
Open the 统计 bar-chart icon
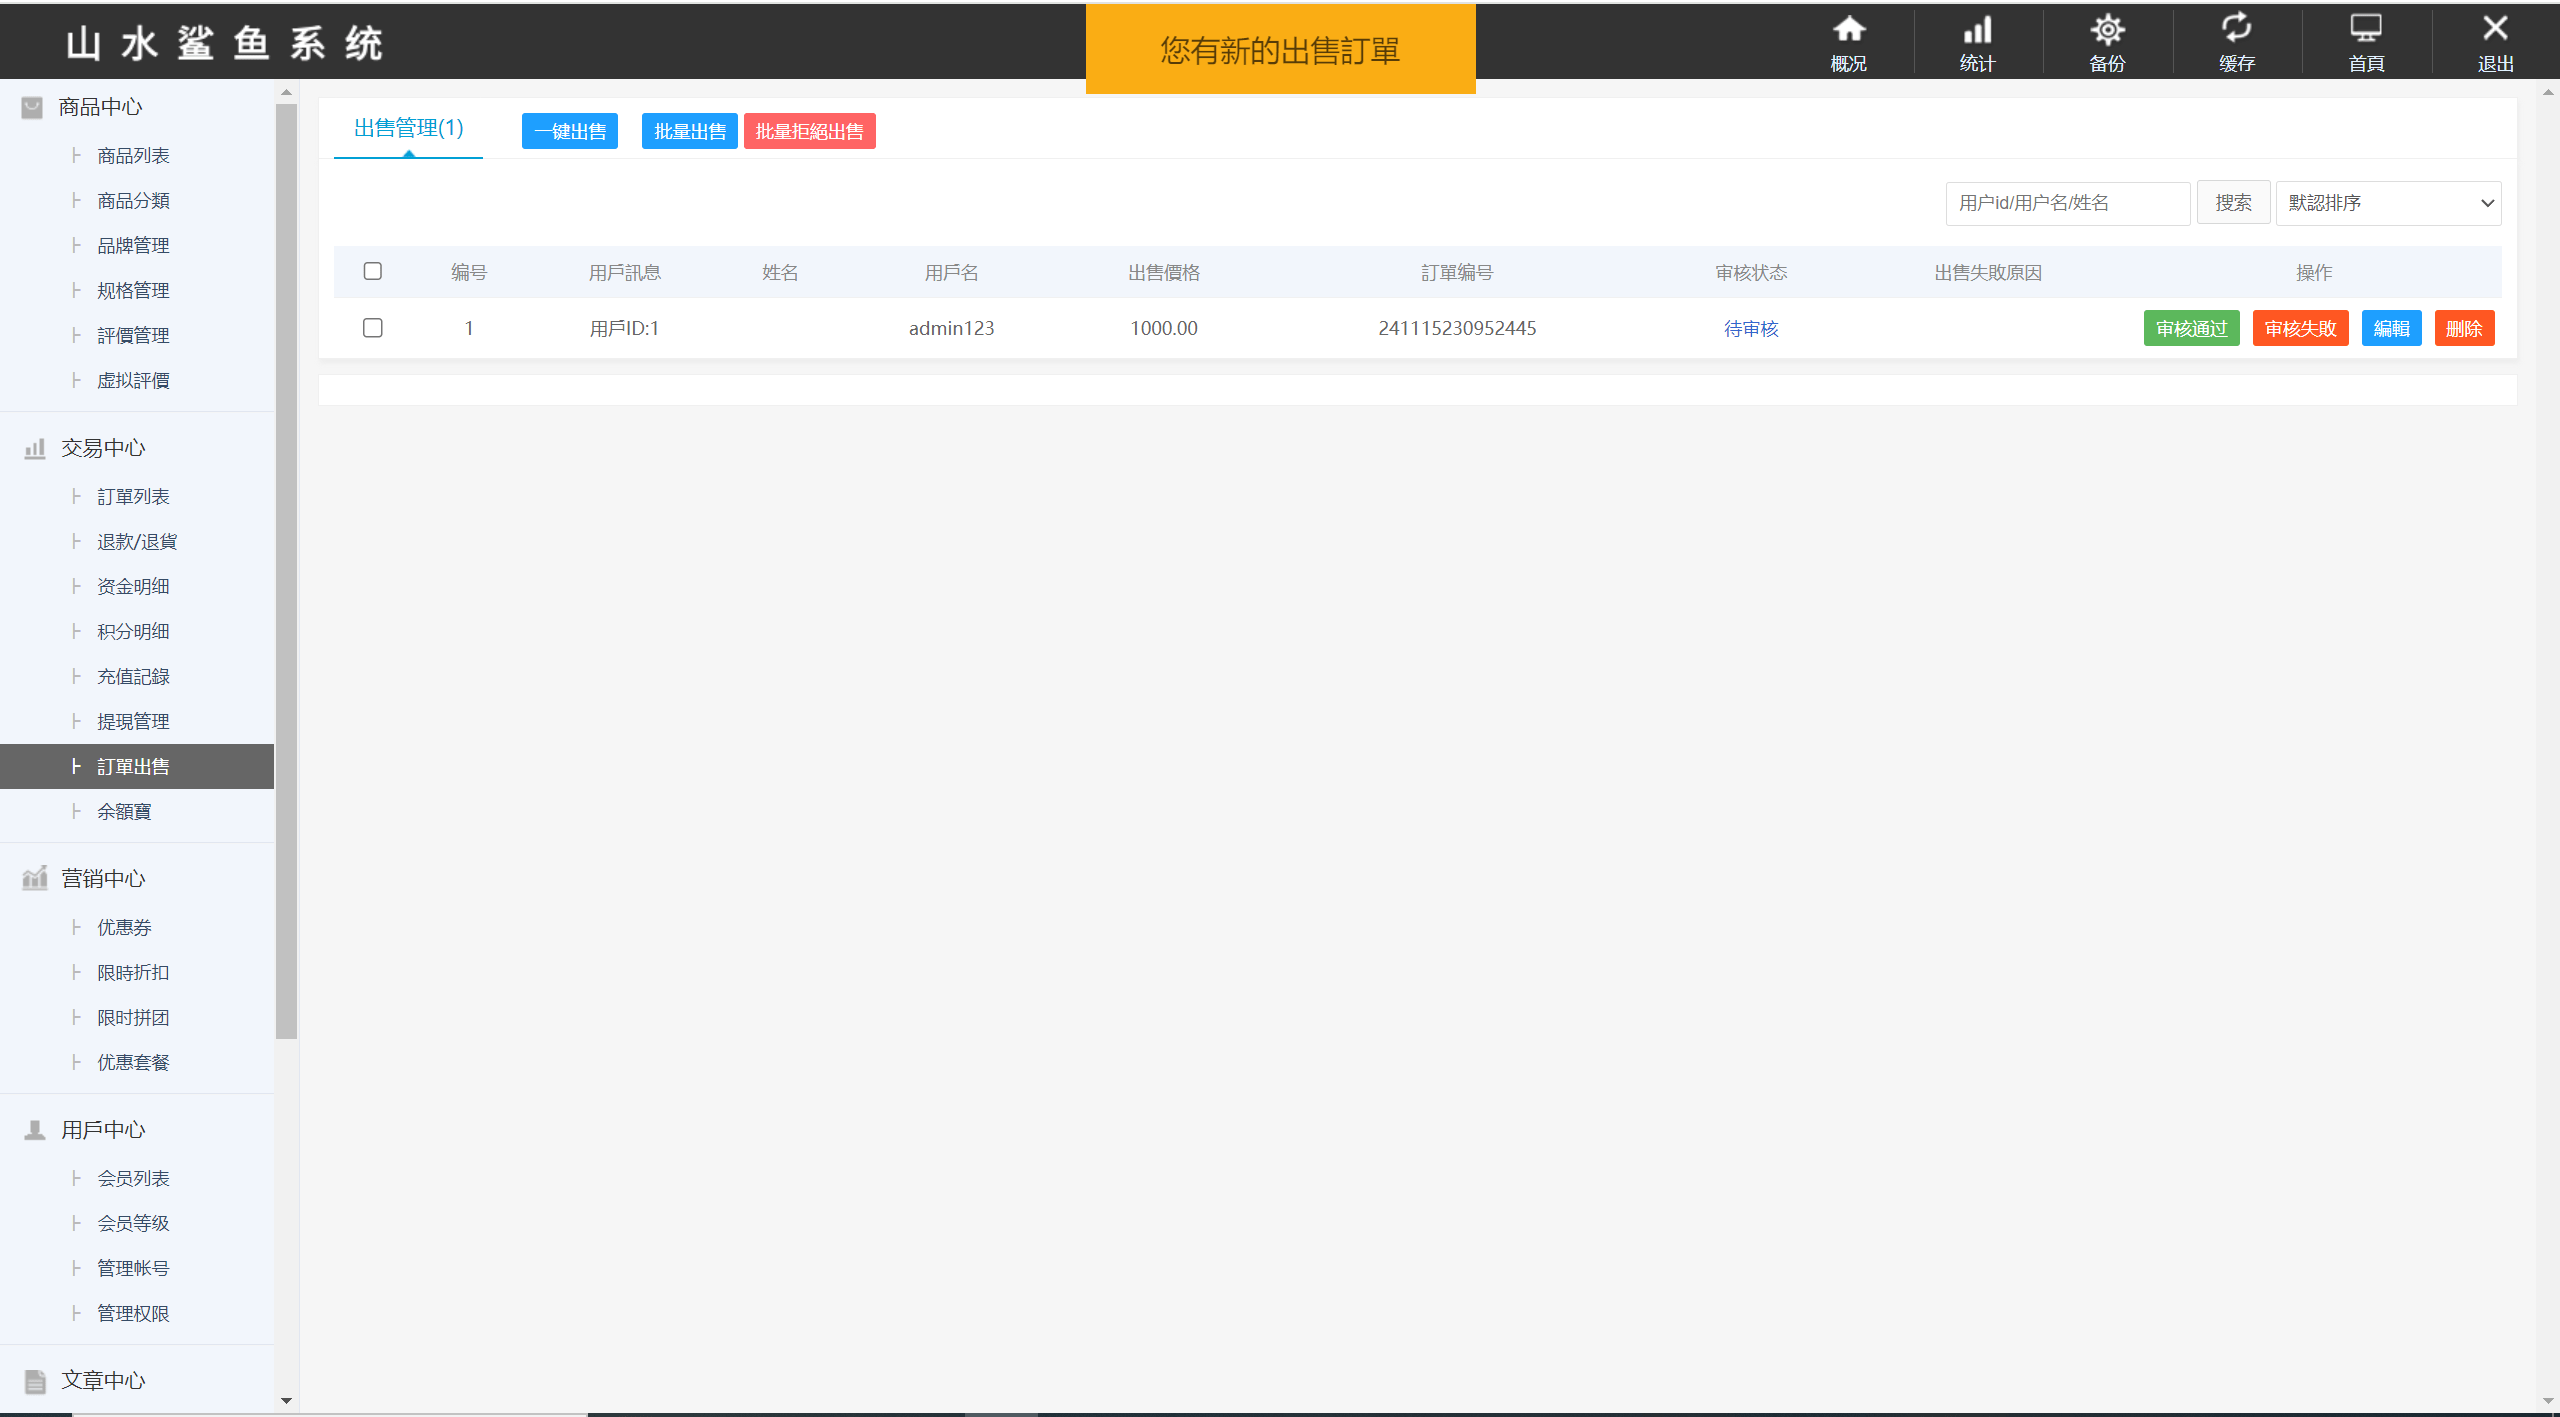[x=1977, y=30]
